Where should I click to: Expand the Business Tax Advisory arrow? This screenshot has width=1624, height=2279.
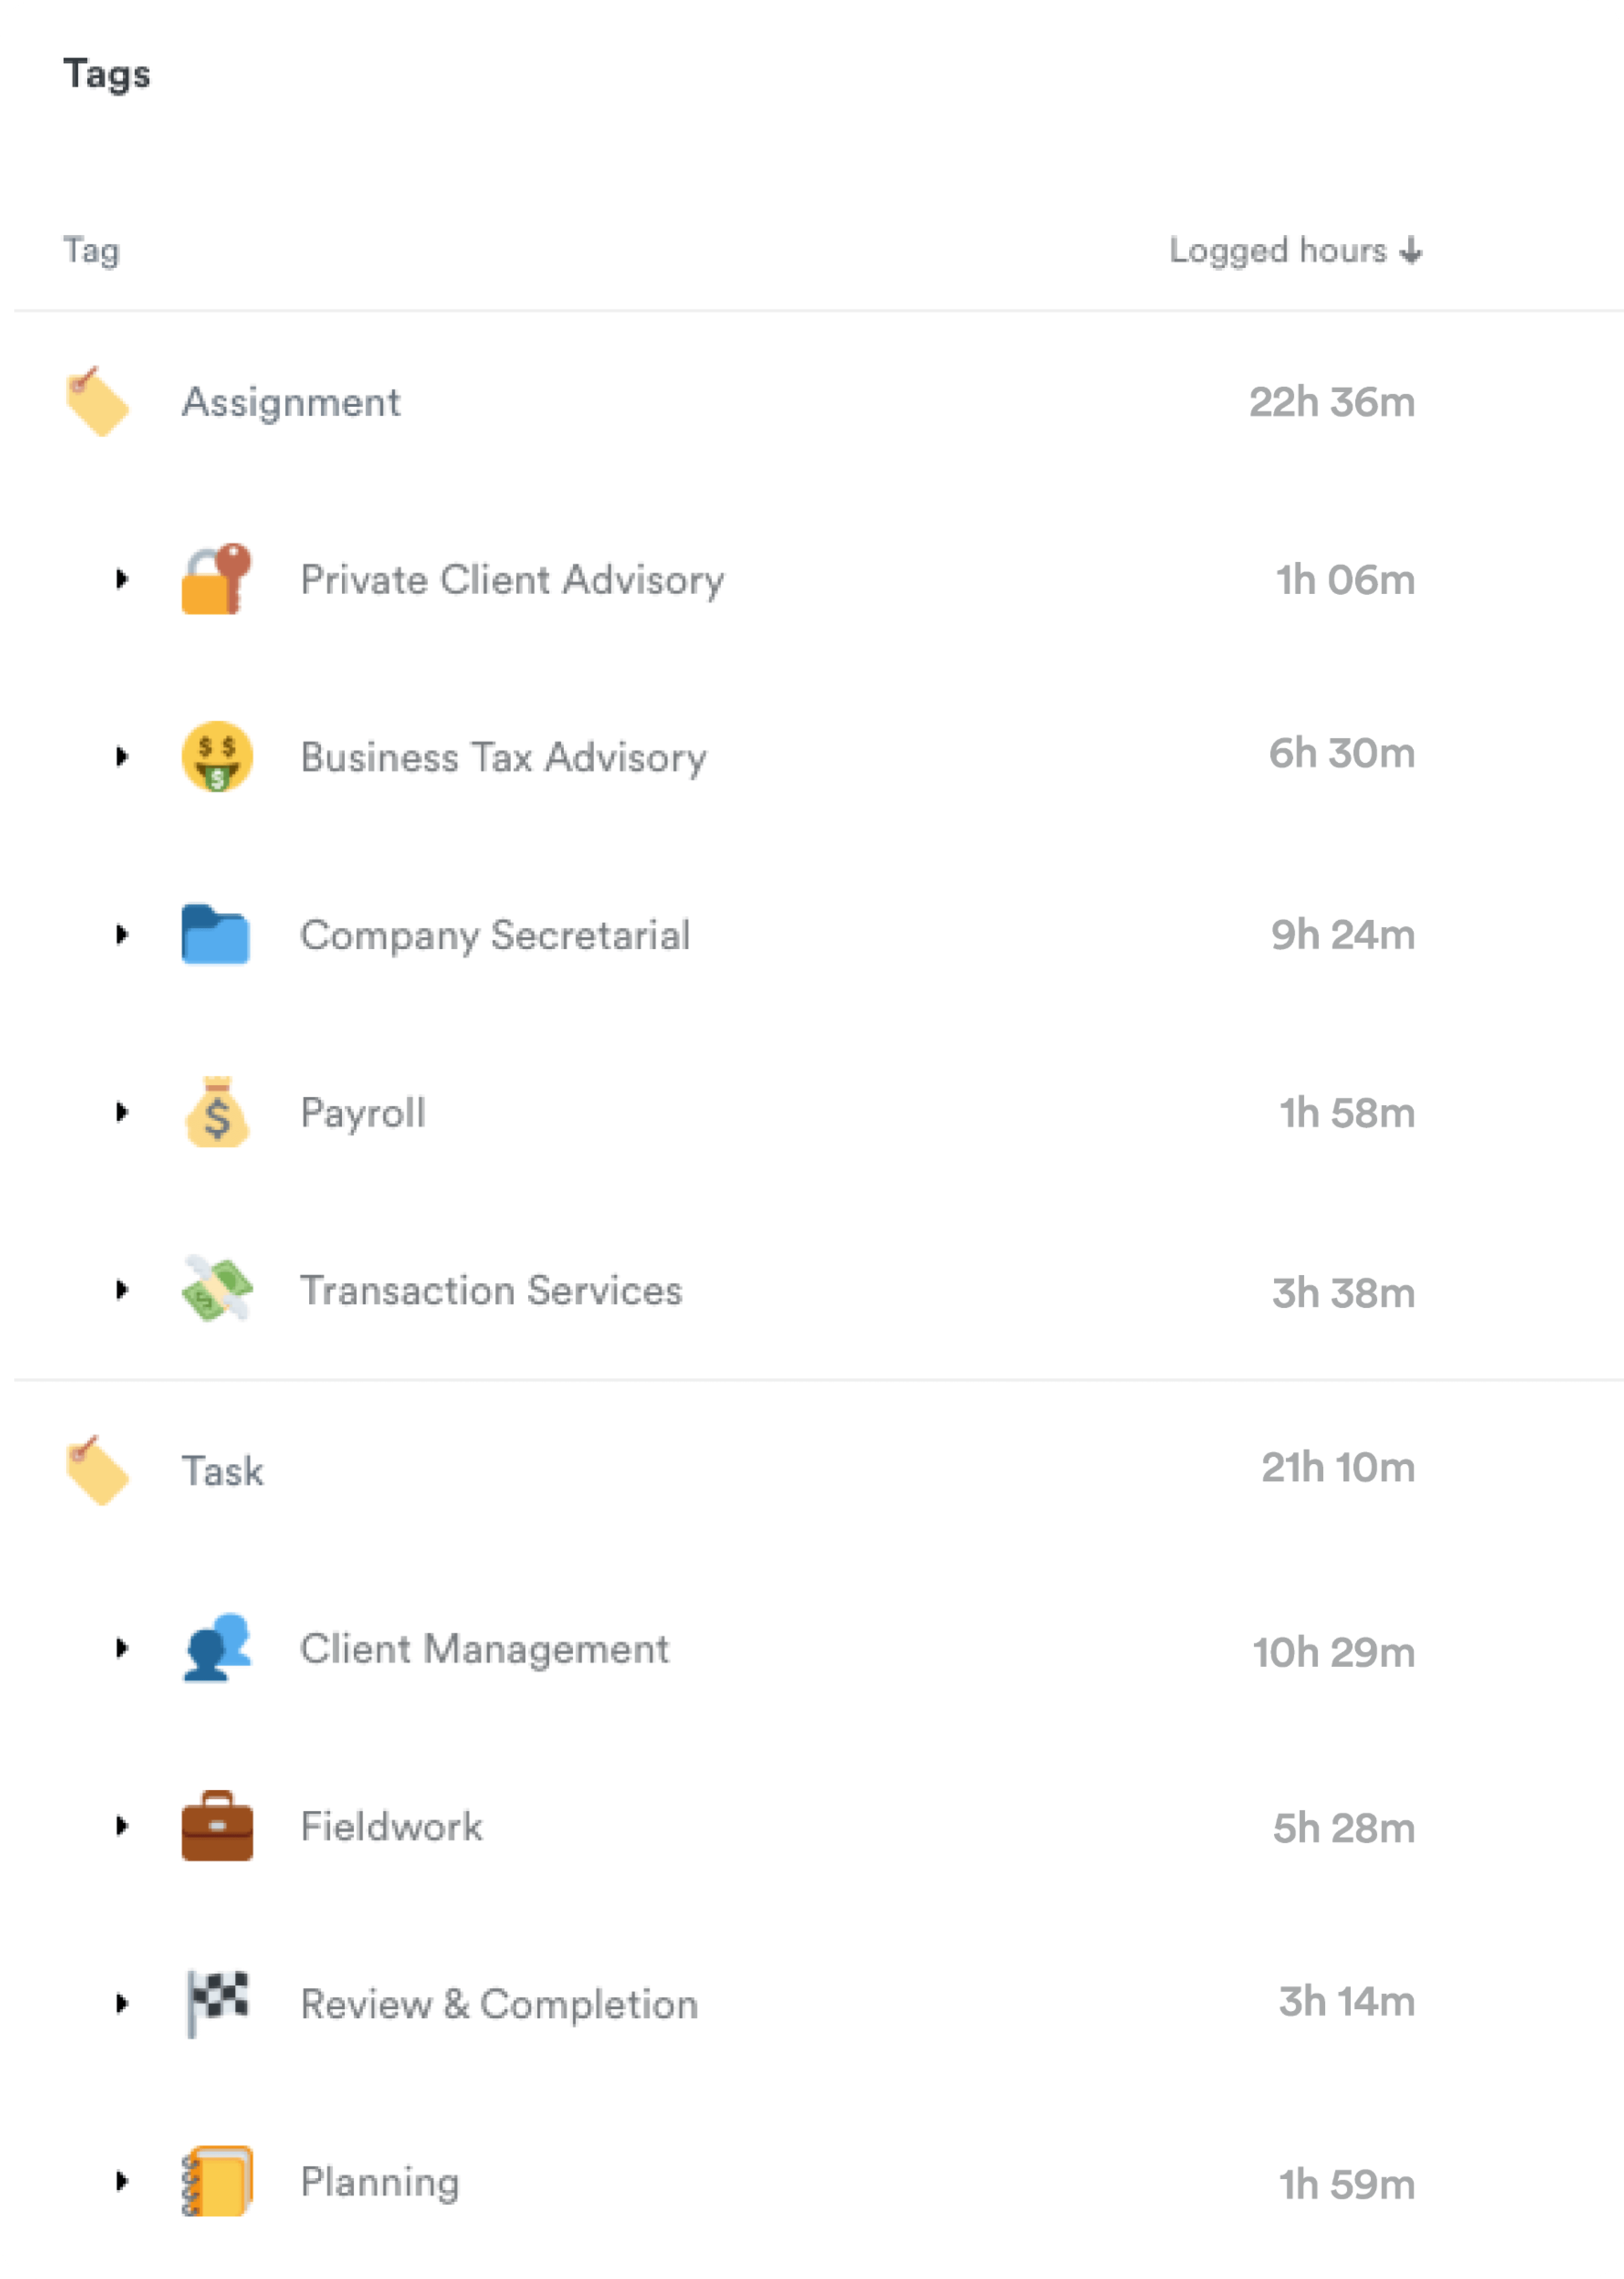coord(122,756)
